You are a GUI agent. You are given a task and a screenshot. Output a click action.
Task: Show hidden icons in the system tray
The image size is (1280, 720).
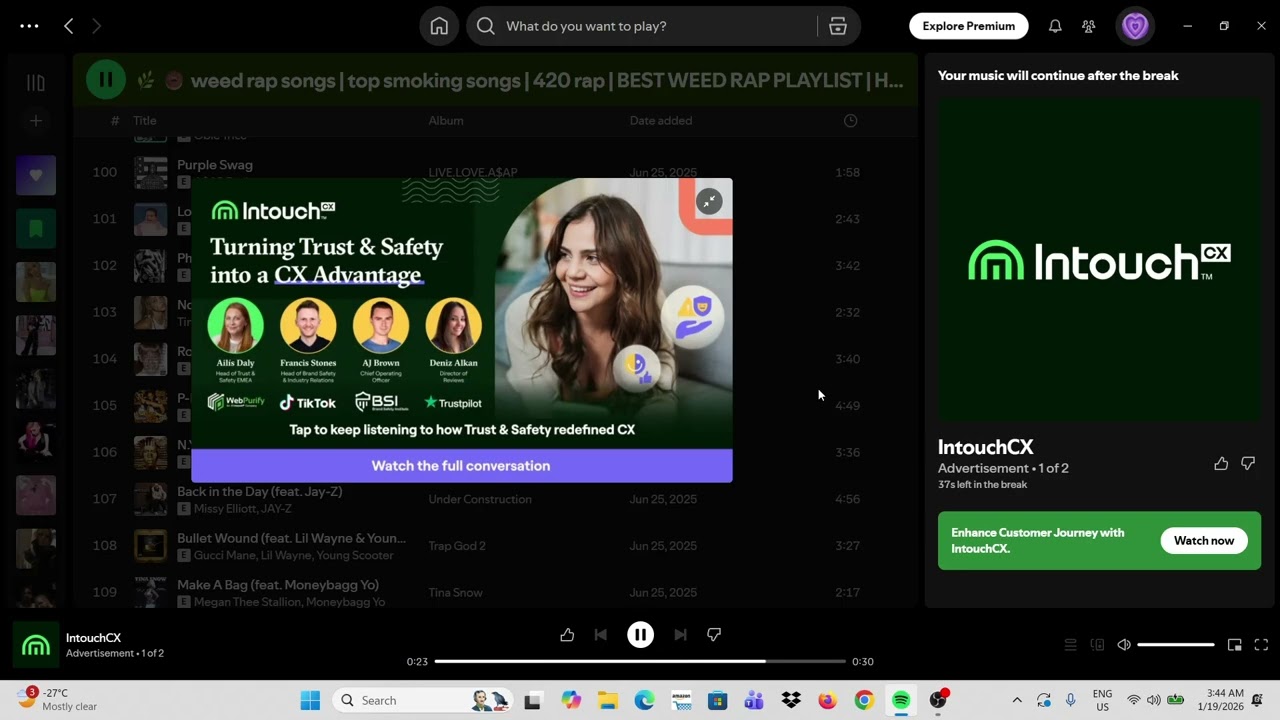pos(1017,700)
